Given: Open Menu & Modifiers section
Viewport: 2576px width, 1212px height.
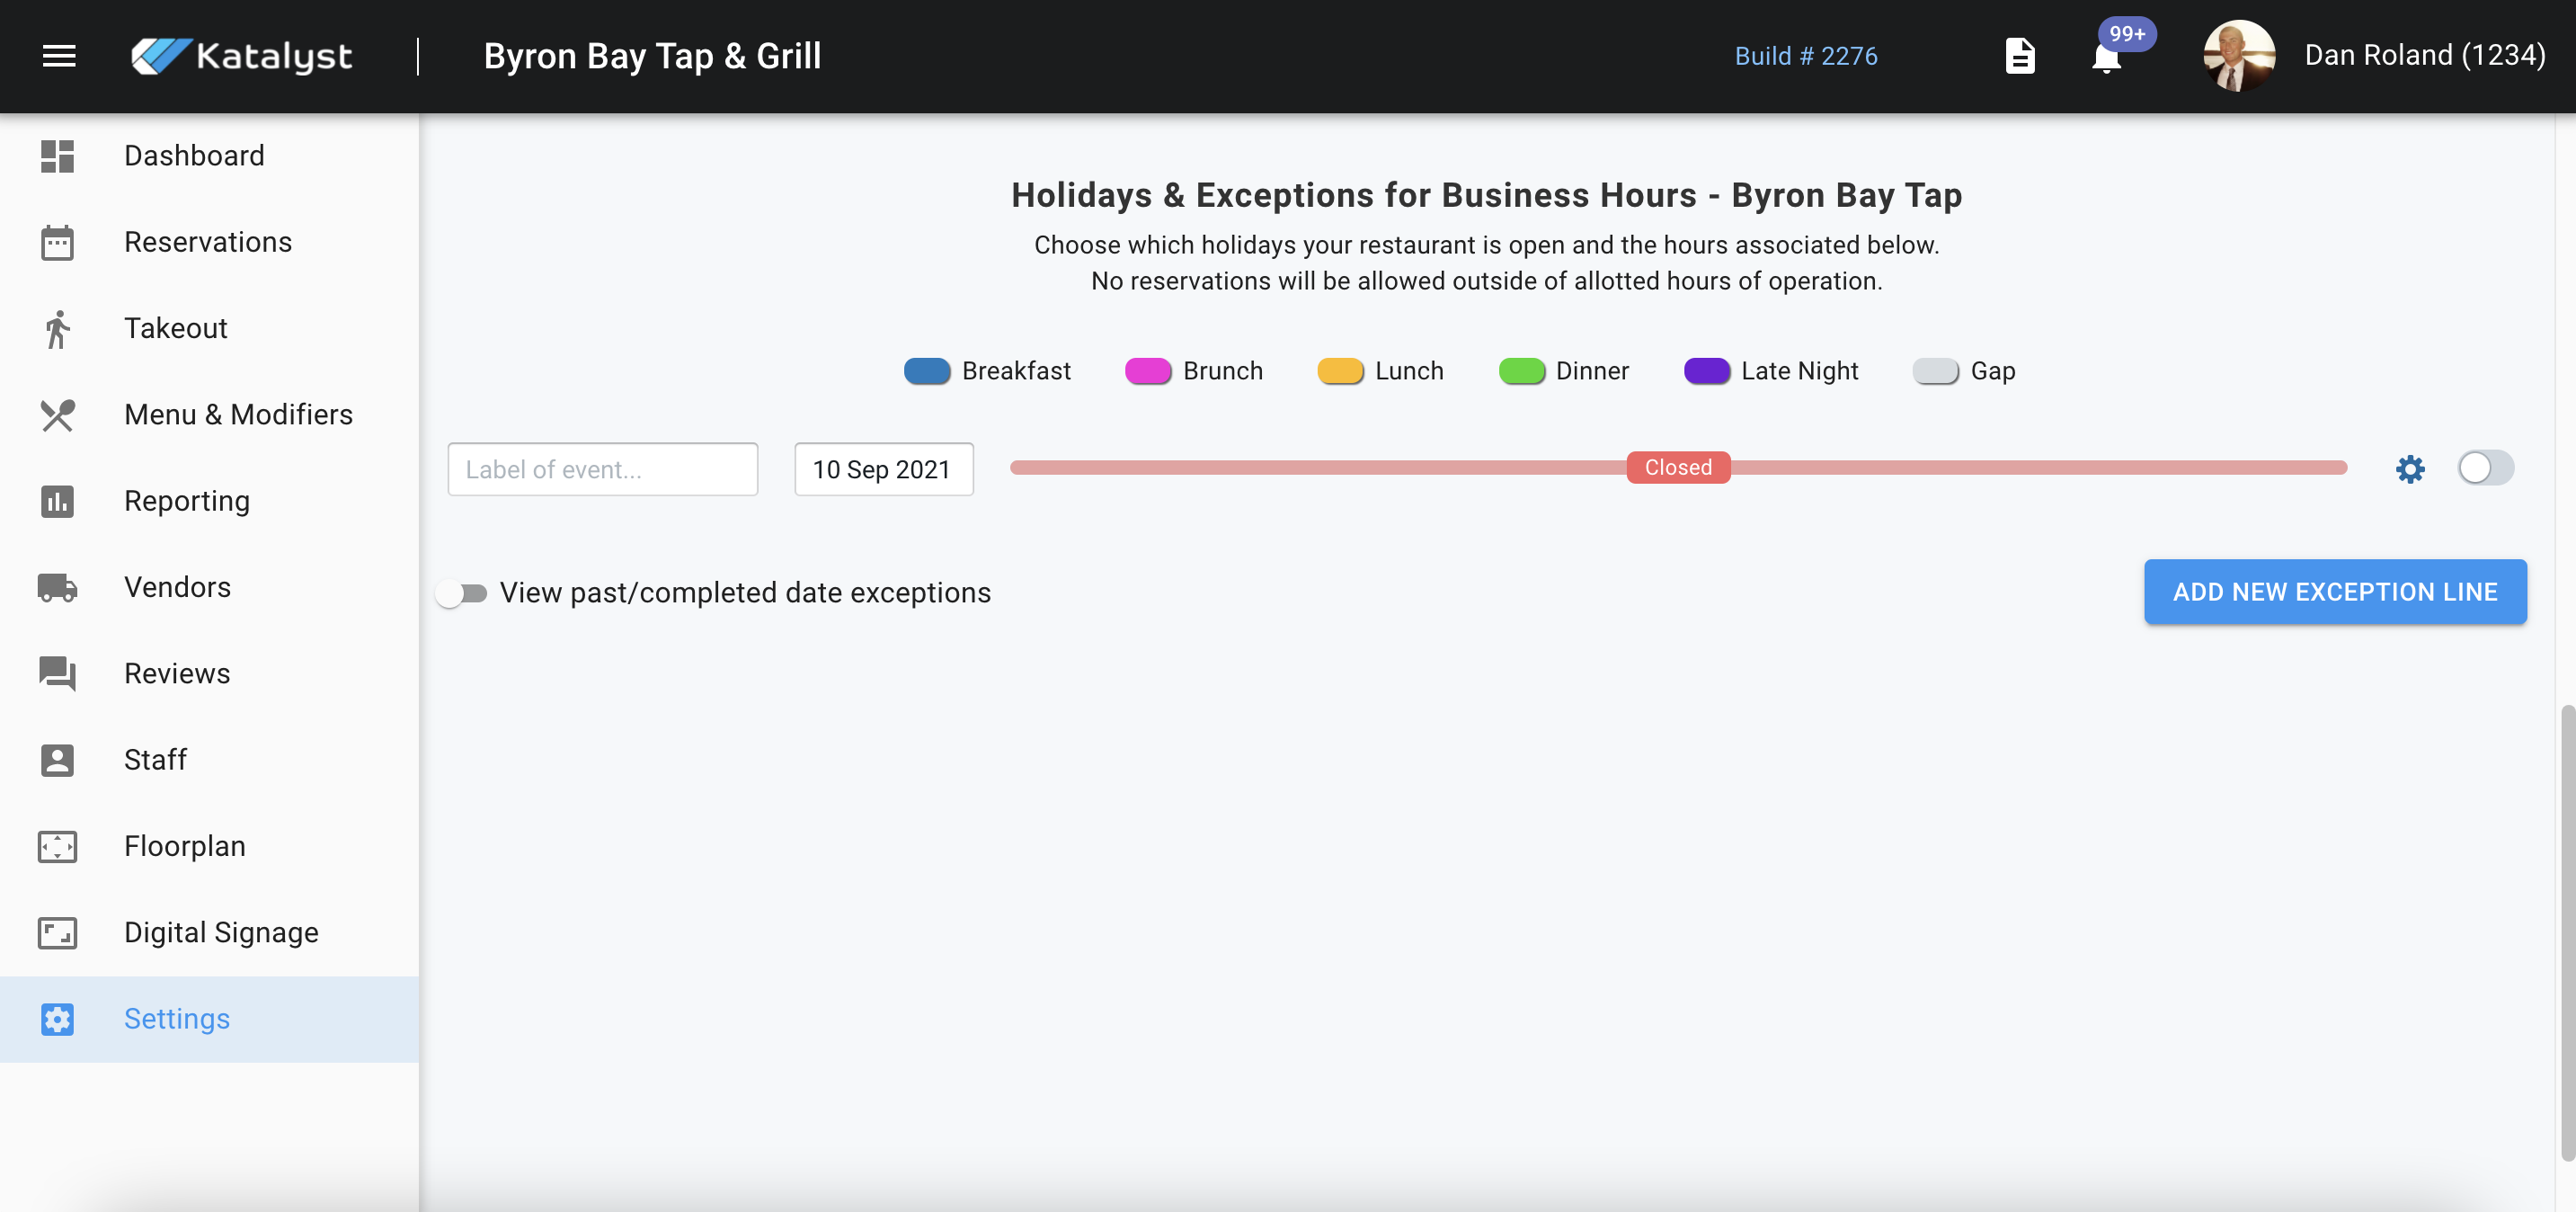Looking at the screenshot, I should tap(238, 415).
